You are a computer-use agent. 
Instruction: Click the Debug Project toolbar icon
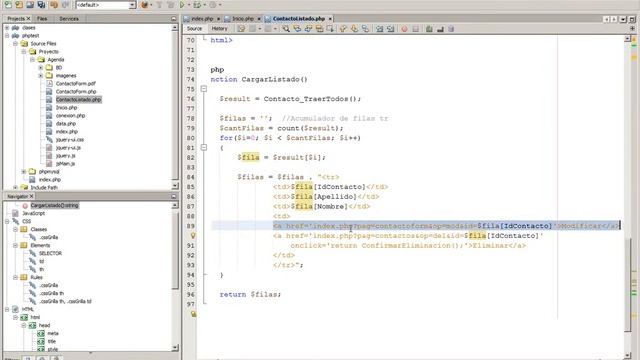pos(198,5)
